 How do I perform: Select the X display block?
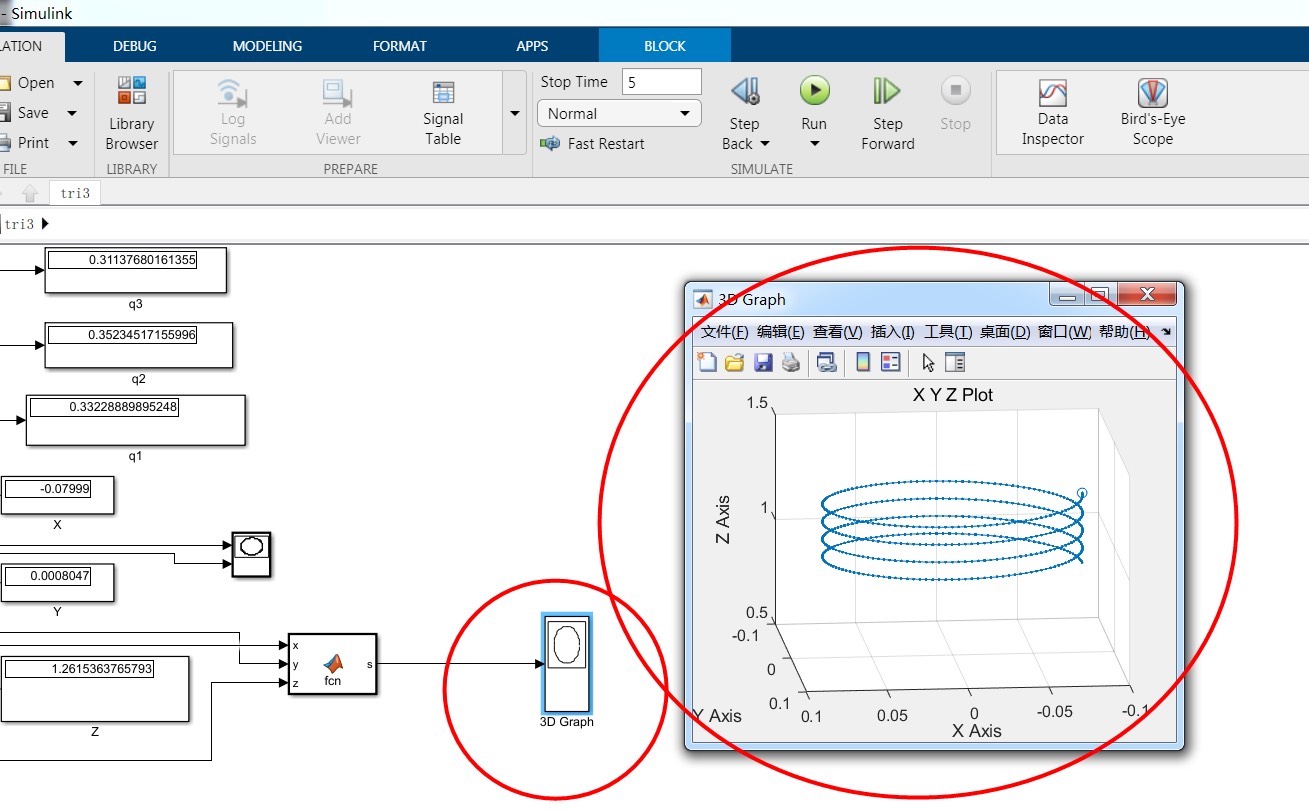pyautogui.click(x=57, y=495)
